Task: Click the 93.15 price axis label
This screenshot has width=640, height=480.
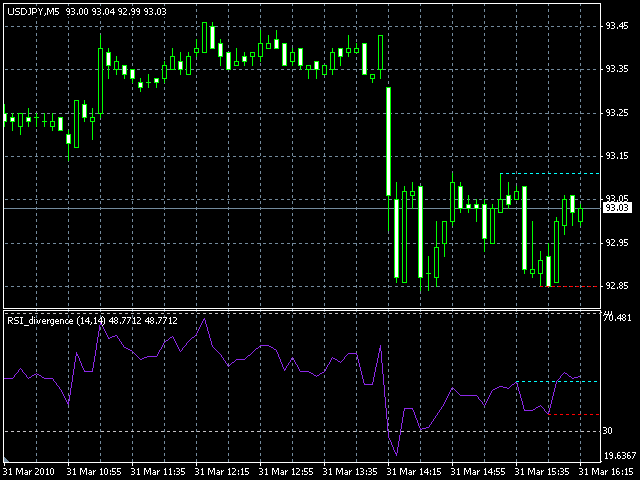Action: coord(617,156)
